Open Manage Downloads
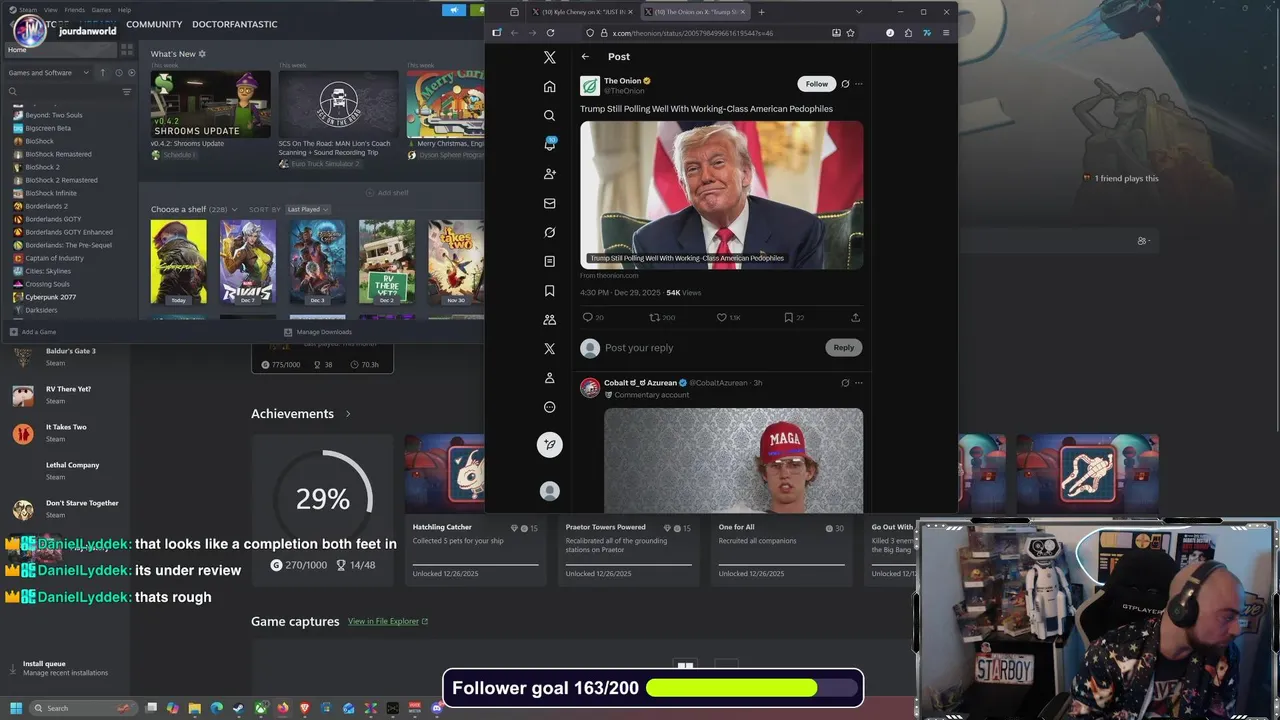The image size is (1280, 720). (x=318, y=332)
